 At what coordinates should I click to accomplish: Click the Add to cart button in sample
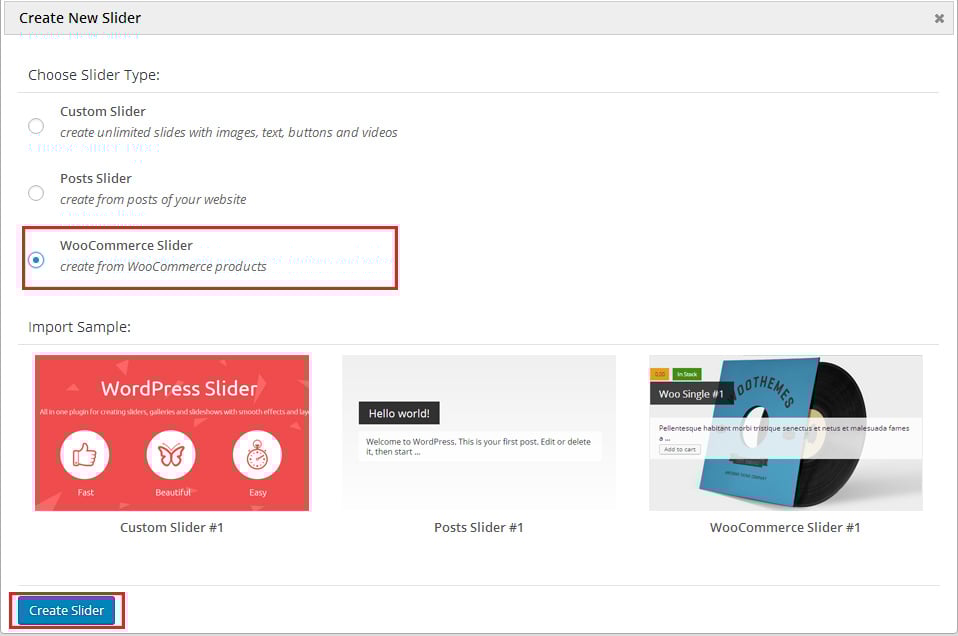click(680, 450)
